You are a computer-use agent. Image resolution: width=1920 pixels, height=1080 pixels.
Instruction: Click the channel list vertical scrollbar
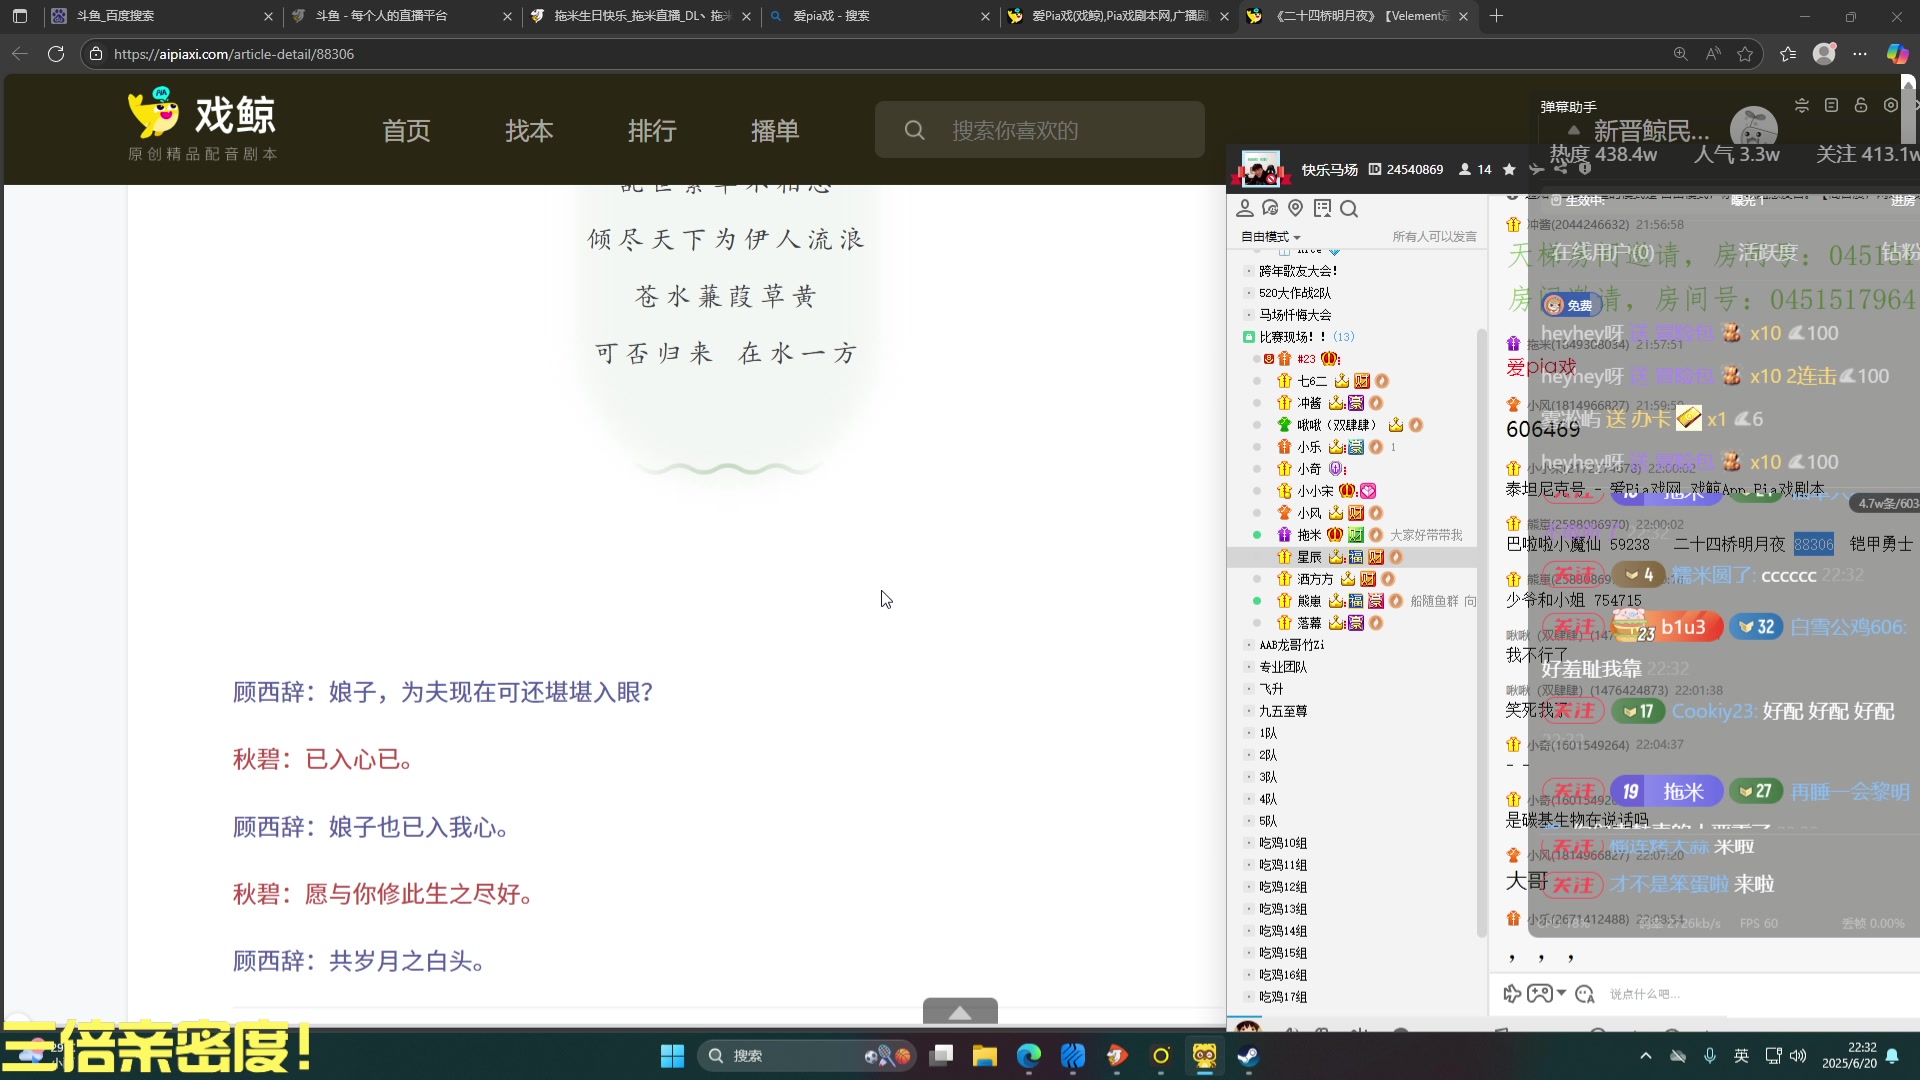(x=1481, y=632)
